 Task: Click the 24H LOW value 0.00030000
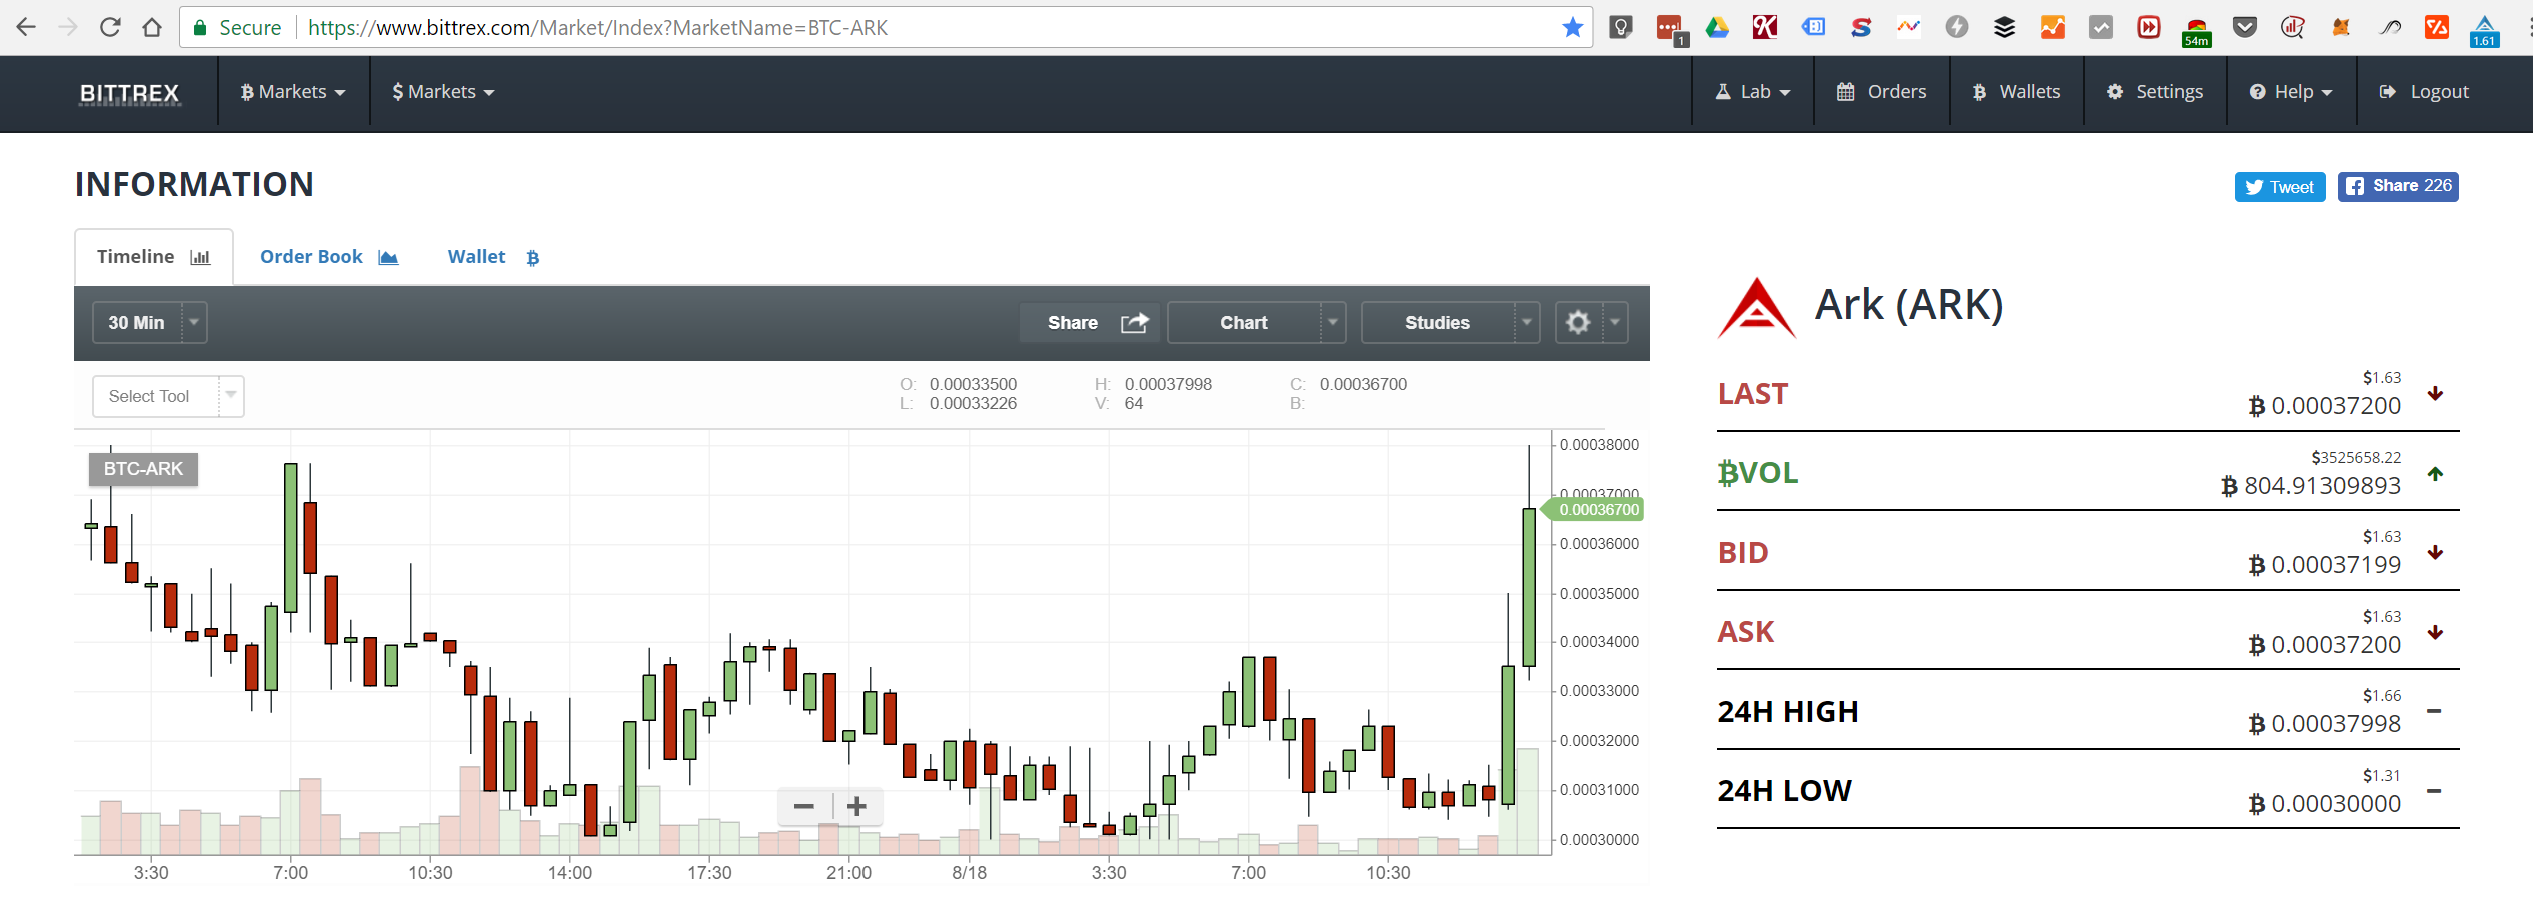pyautogui.click(x=2324, y=804)
